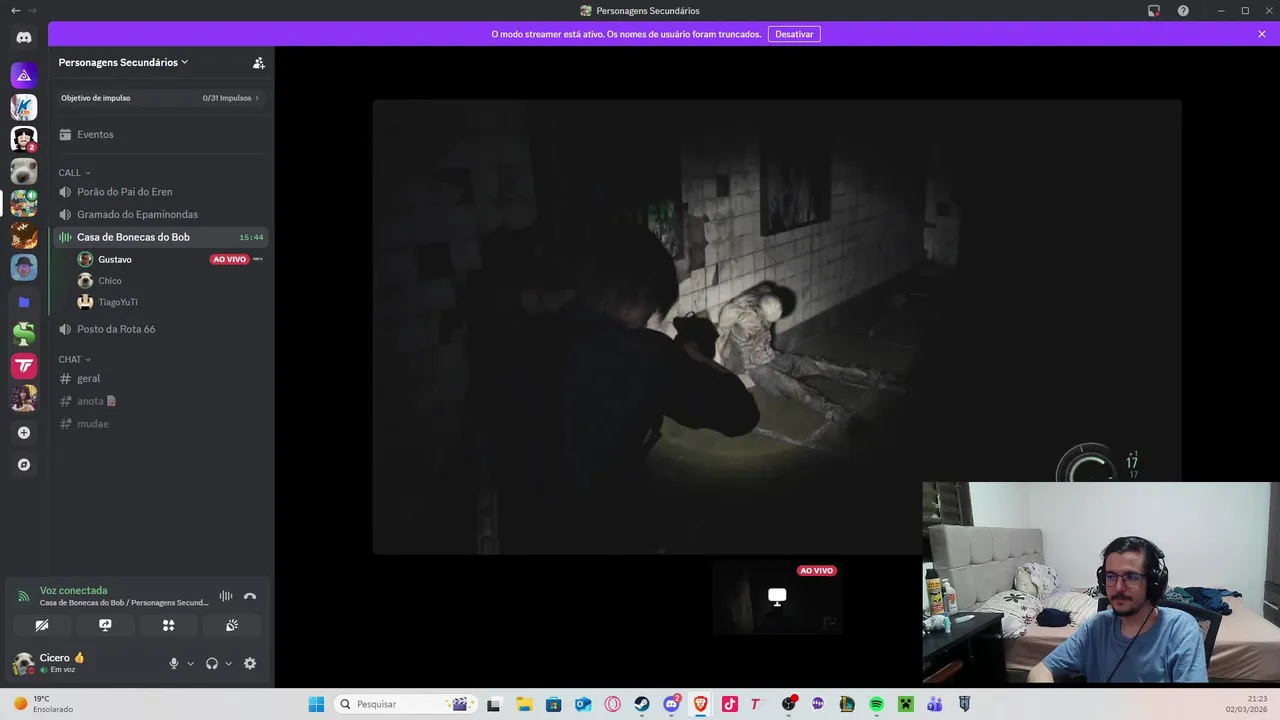Toggle noise suppression waveform icon
1280x720 pixels.
(226, 596)
